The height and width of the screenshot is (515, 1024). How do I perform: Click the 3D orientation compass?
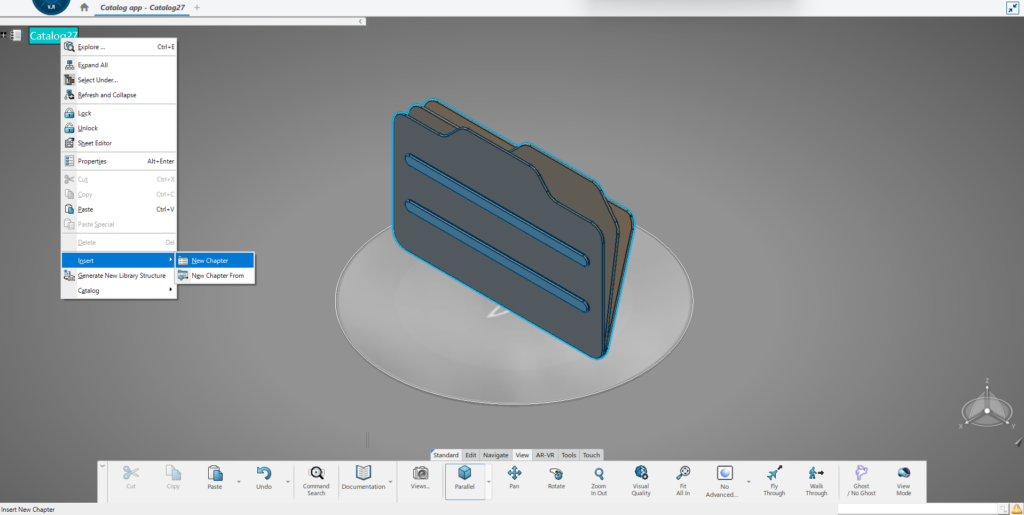[987, 408]
